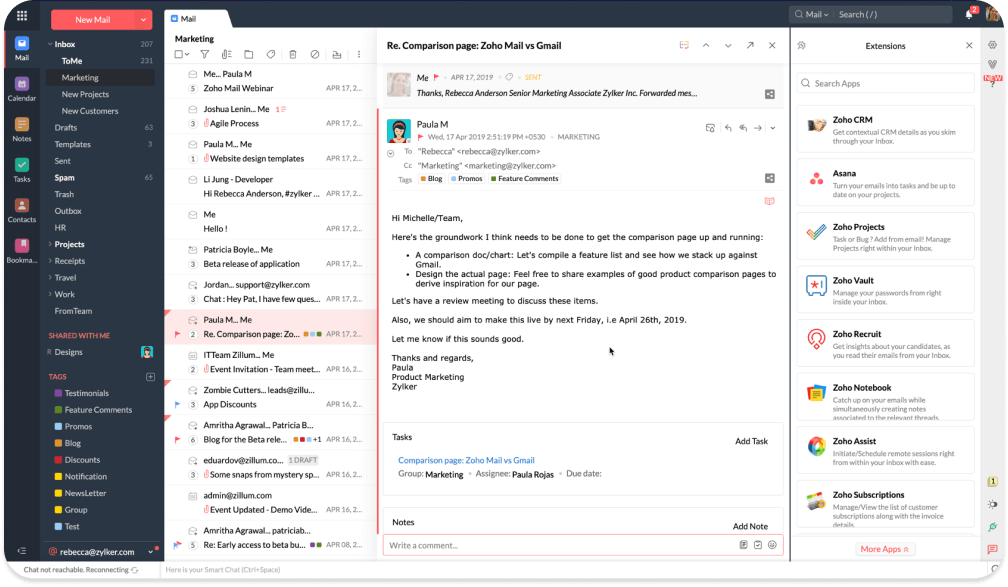Click the conversation summary icon in header
The image size is (1008, 587).
(684, 46)
